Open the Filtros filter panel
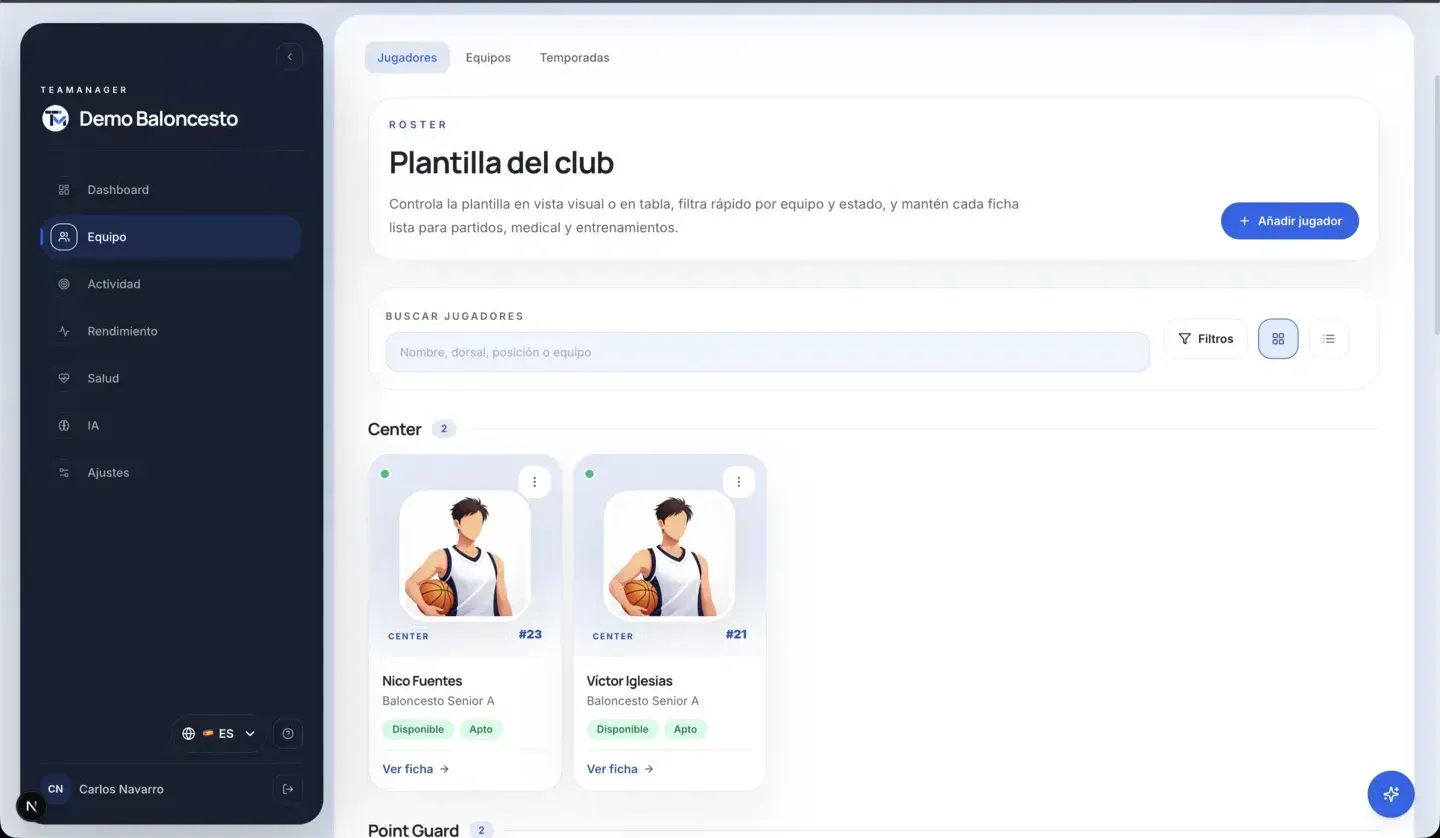The width and height of the screenshot is (1440, 838). pyautogui.click(x=1206, y=339)
